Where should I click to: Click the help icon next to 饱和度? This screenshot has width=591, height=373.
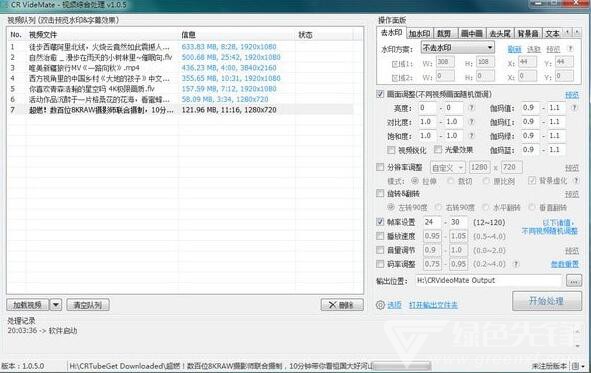pyautogui.click(x=471, y=136)
